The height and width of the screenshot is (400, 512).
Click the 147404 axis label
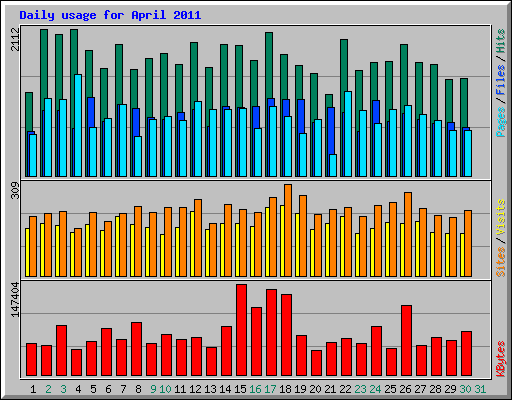[15, 299]
